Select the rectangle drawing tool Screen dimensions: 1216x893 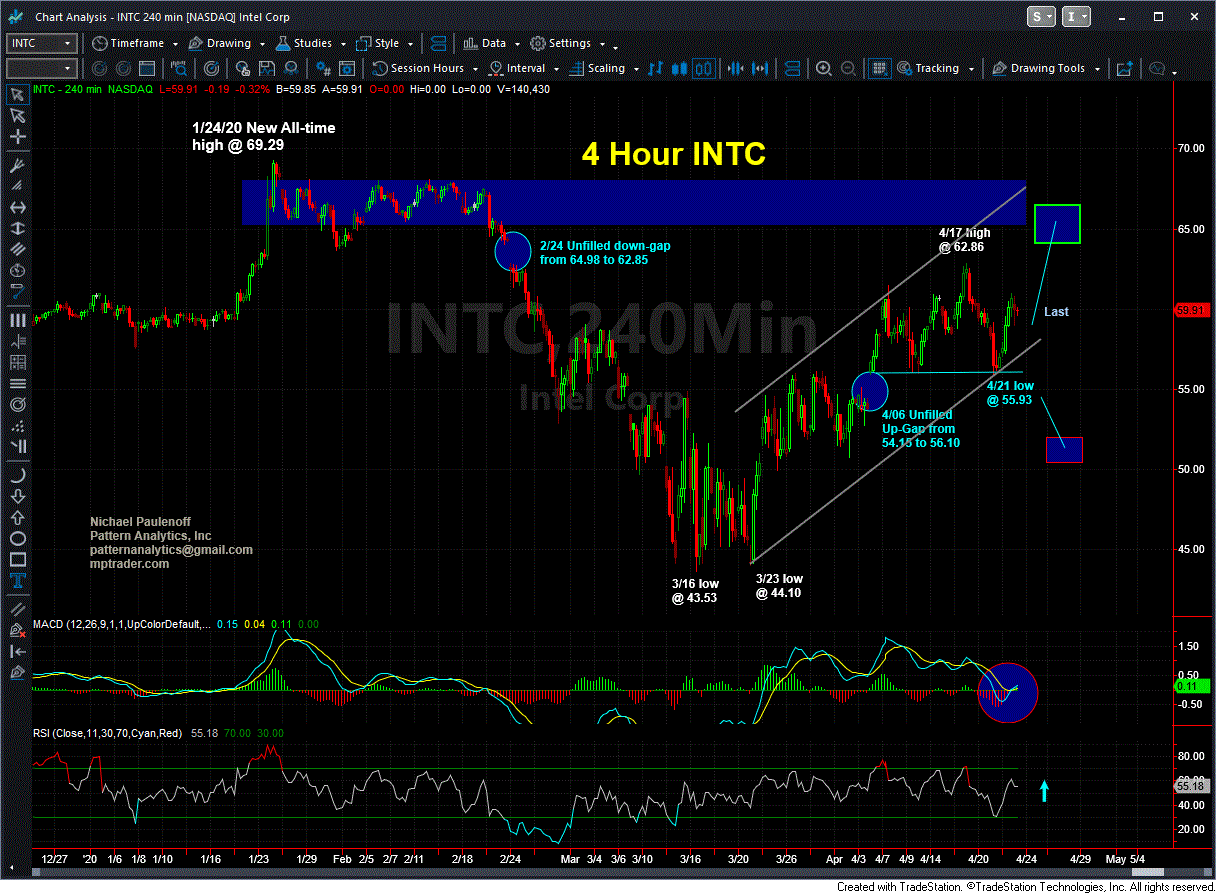[17, 561]
